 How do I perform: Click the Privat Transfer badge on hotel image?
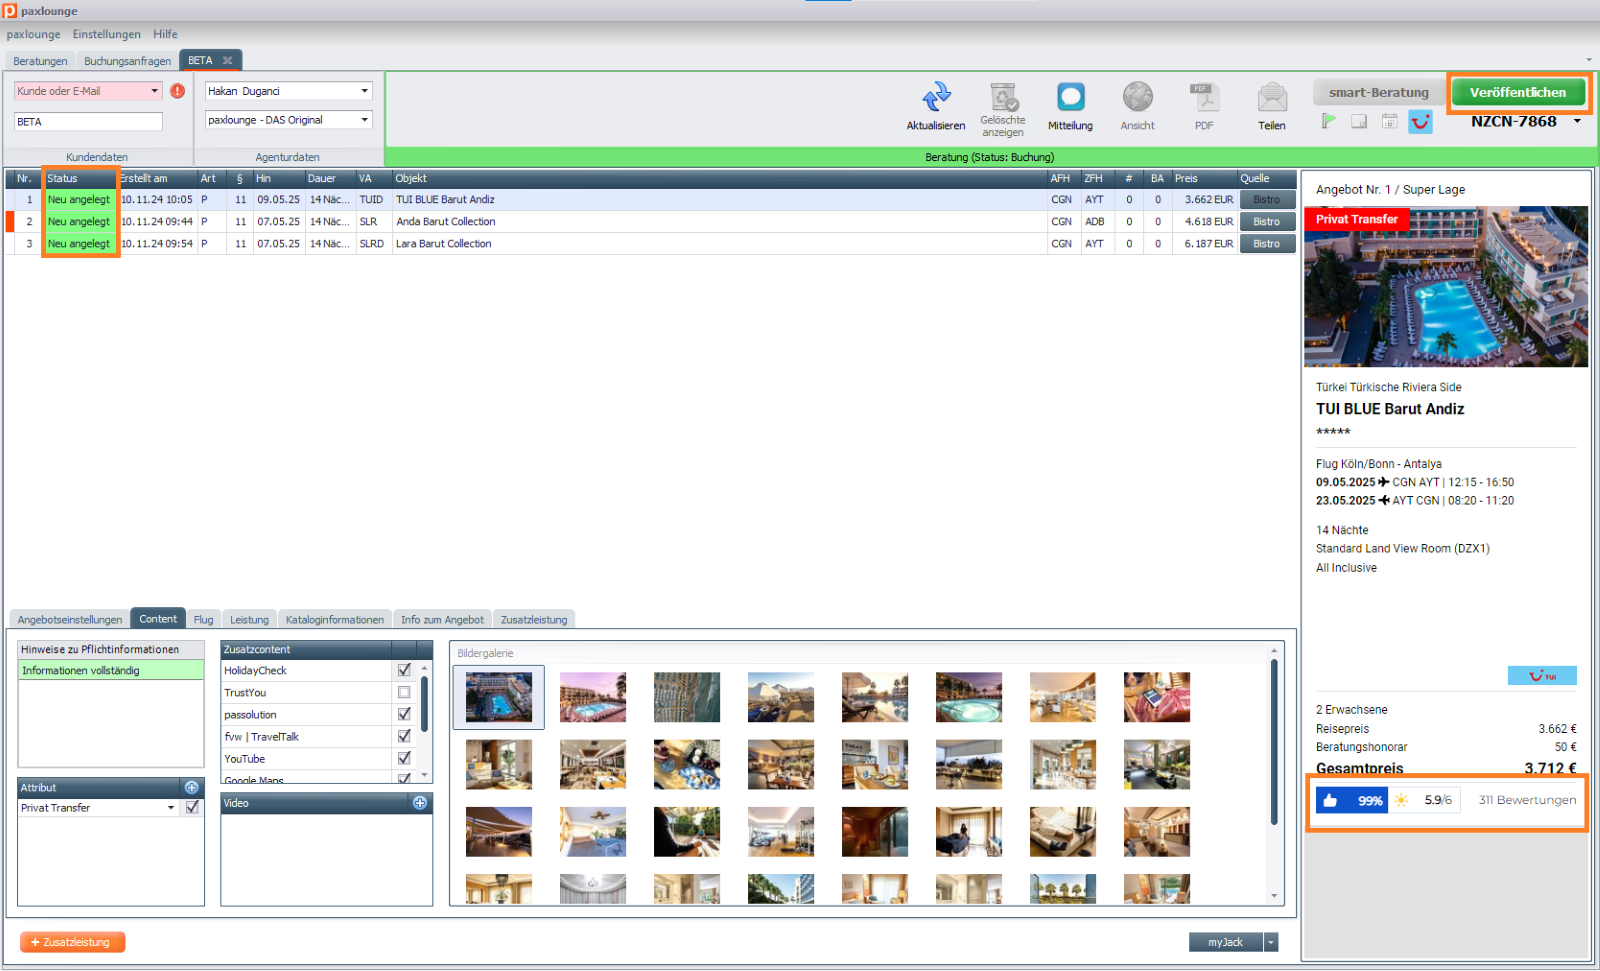(1357, 219)
